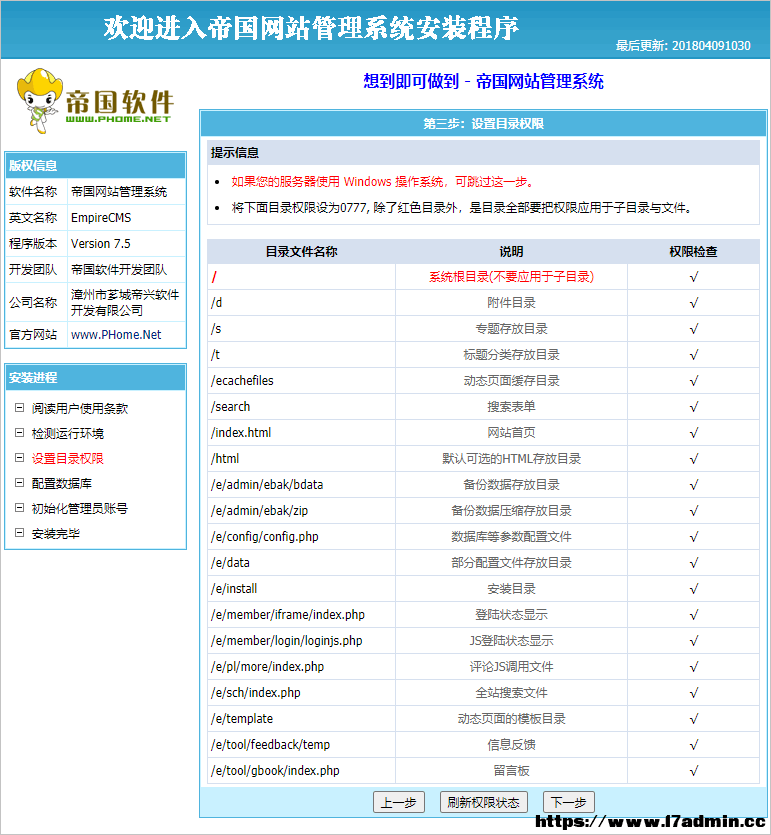Click the 版权信息 panel header

click(95, 166)
